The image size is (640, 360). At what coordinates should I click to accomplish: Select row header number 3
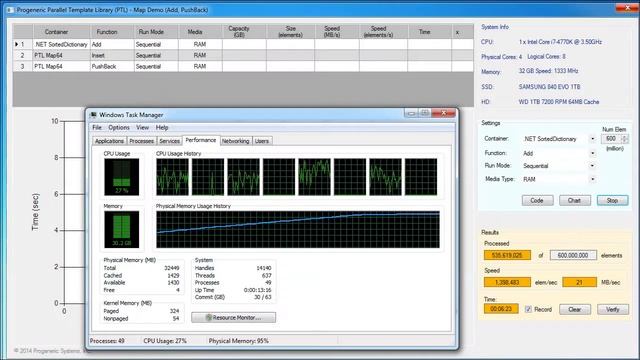click(x=22, y=66)
